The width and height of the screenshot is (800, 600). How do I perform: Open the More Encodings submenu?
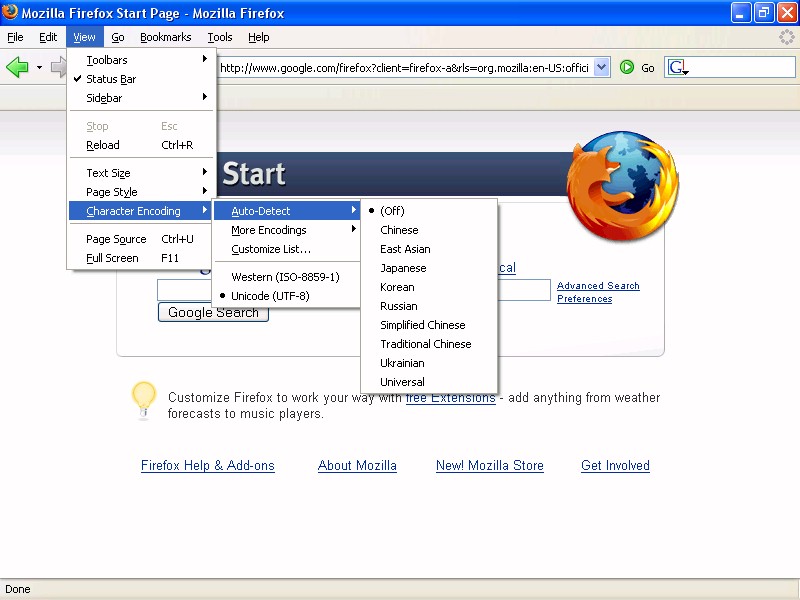point(286,230)
